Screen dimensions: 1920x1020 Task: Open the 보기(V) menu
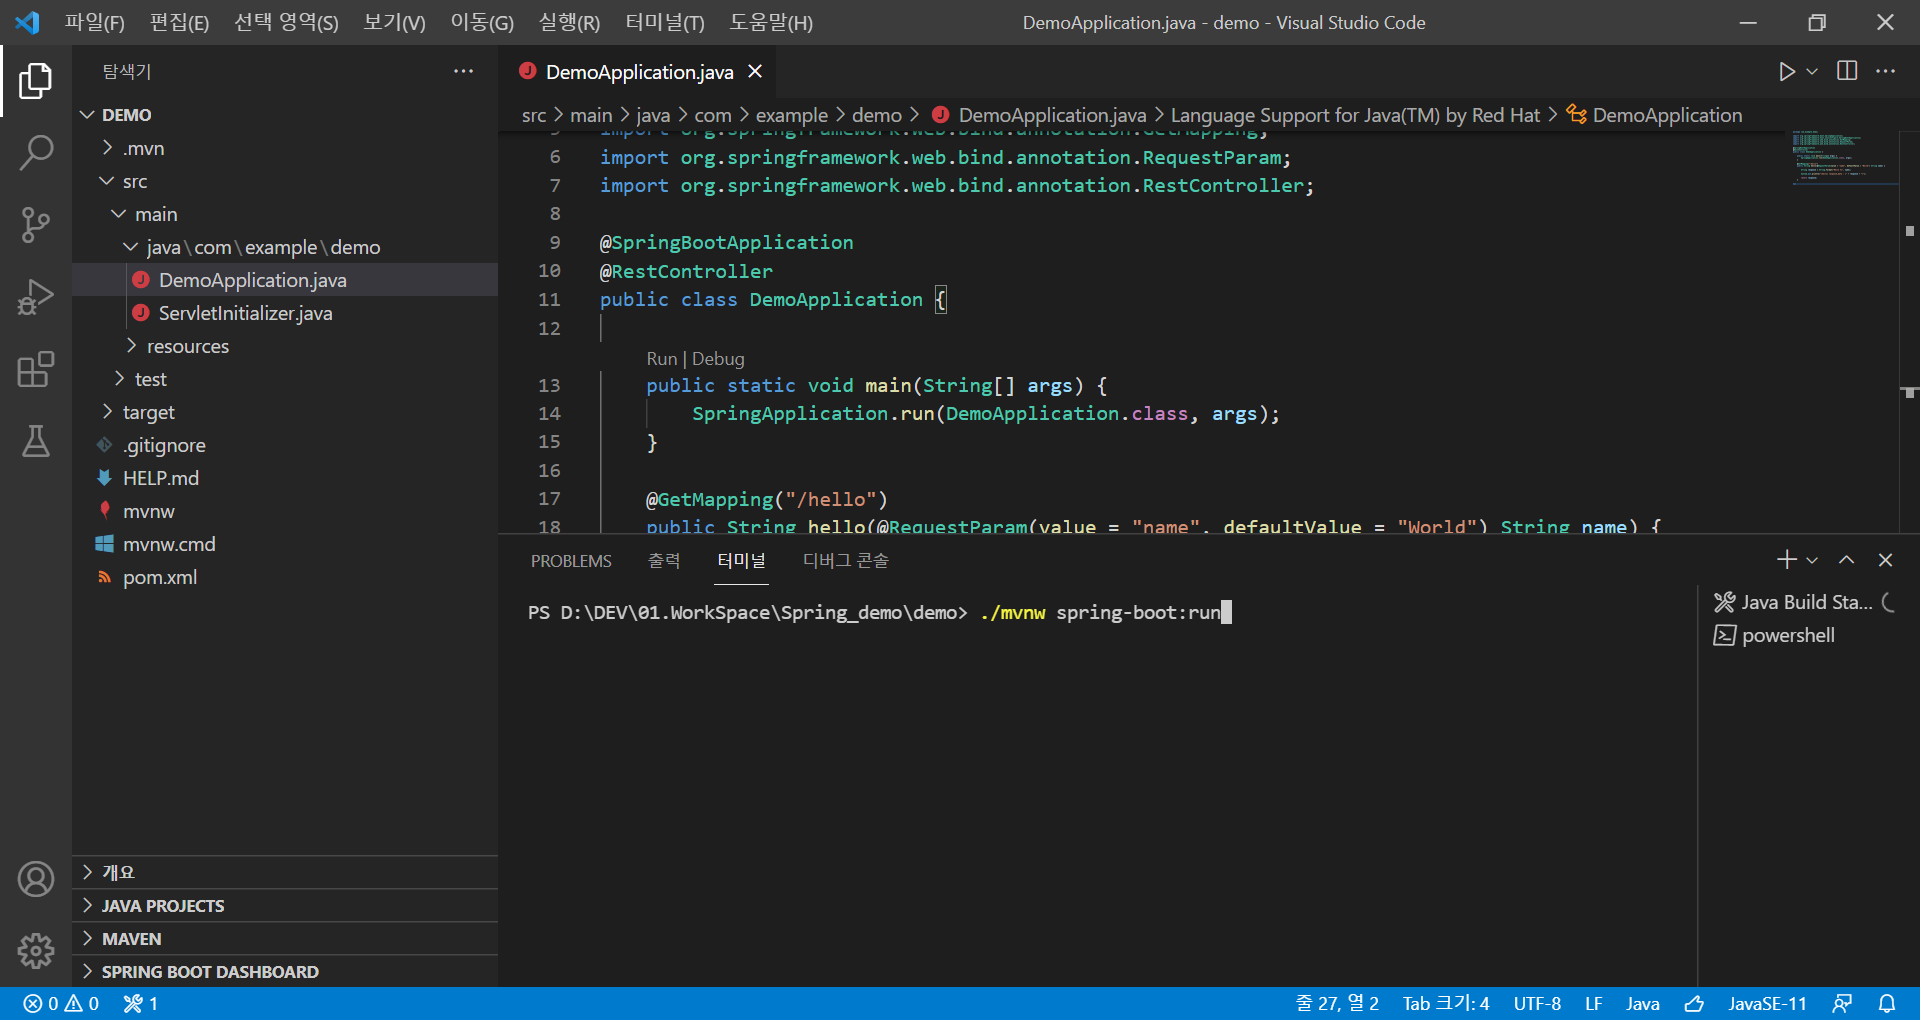pos(394,22)
